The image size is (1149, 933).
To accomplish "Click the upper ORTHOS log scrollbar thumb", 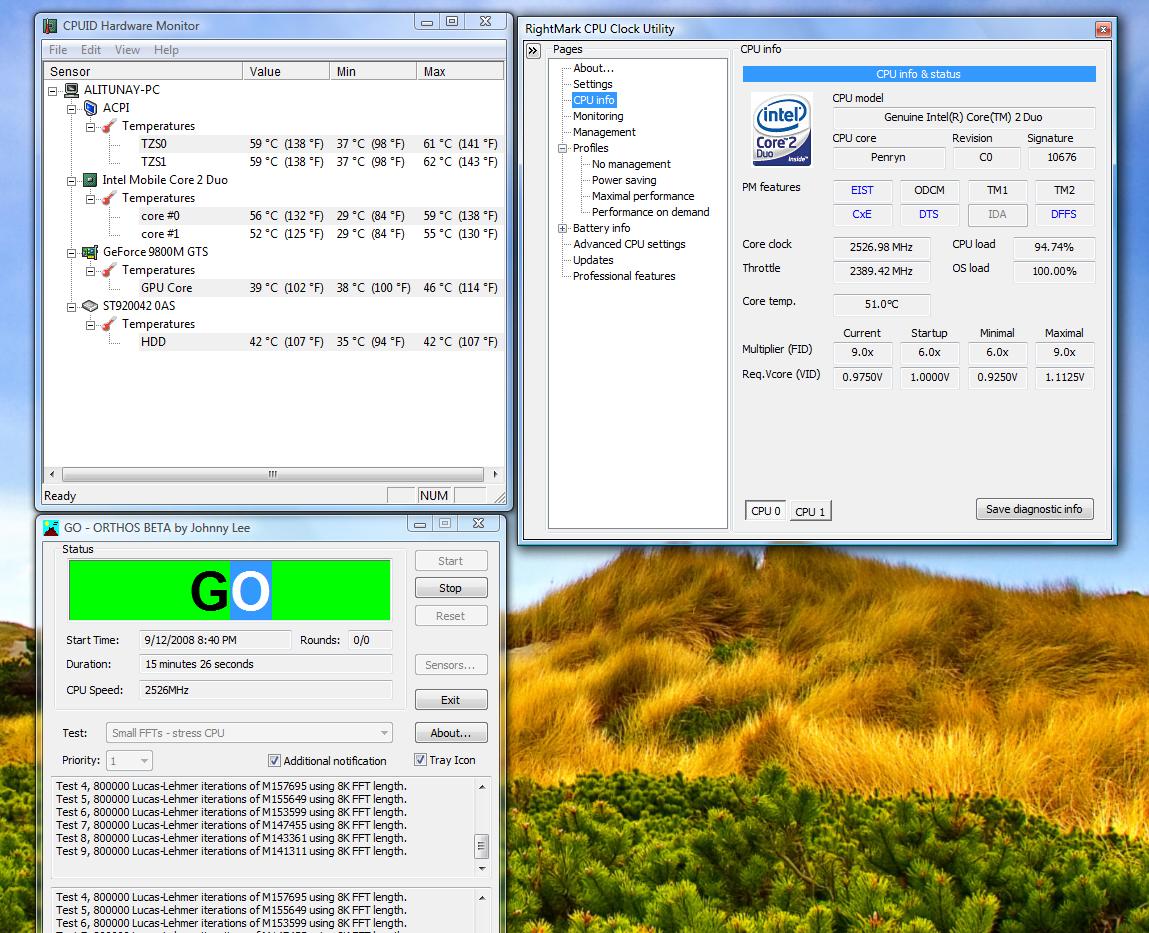I will click(x=481, y=845).
